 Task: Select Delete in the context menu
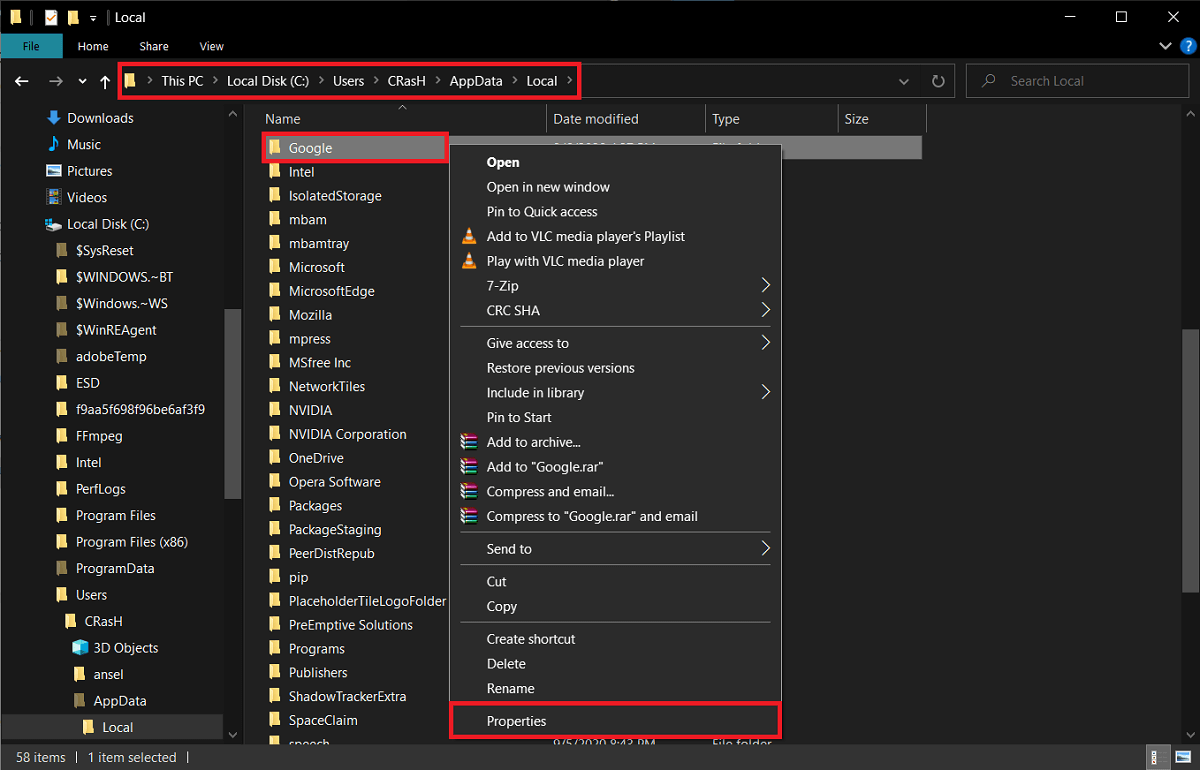(506, 664)
